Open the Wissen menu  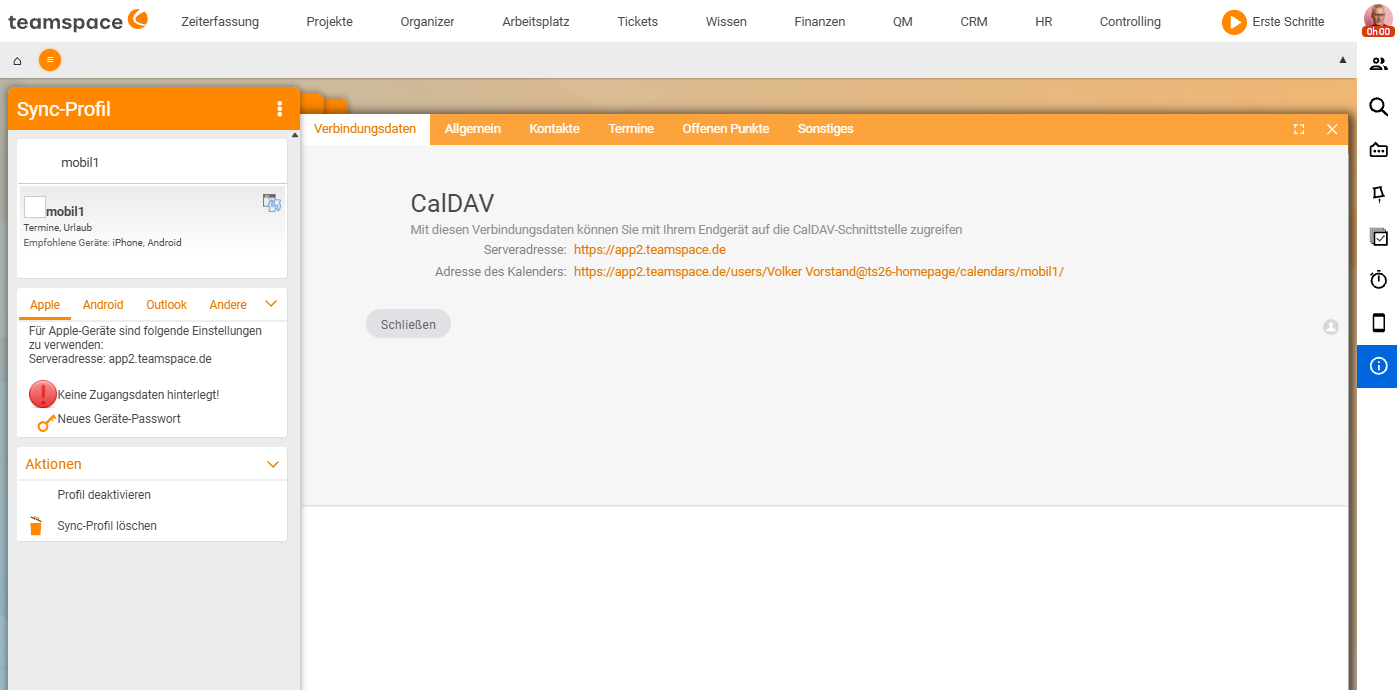(x=726, y=21)
